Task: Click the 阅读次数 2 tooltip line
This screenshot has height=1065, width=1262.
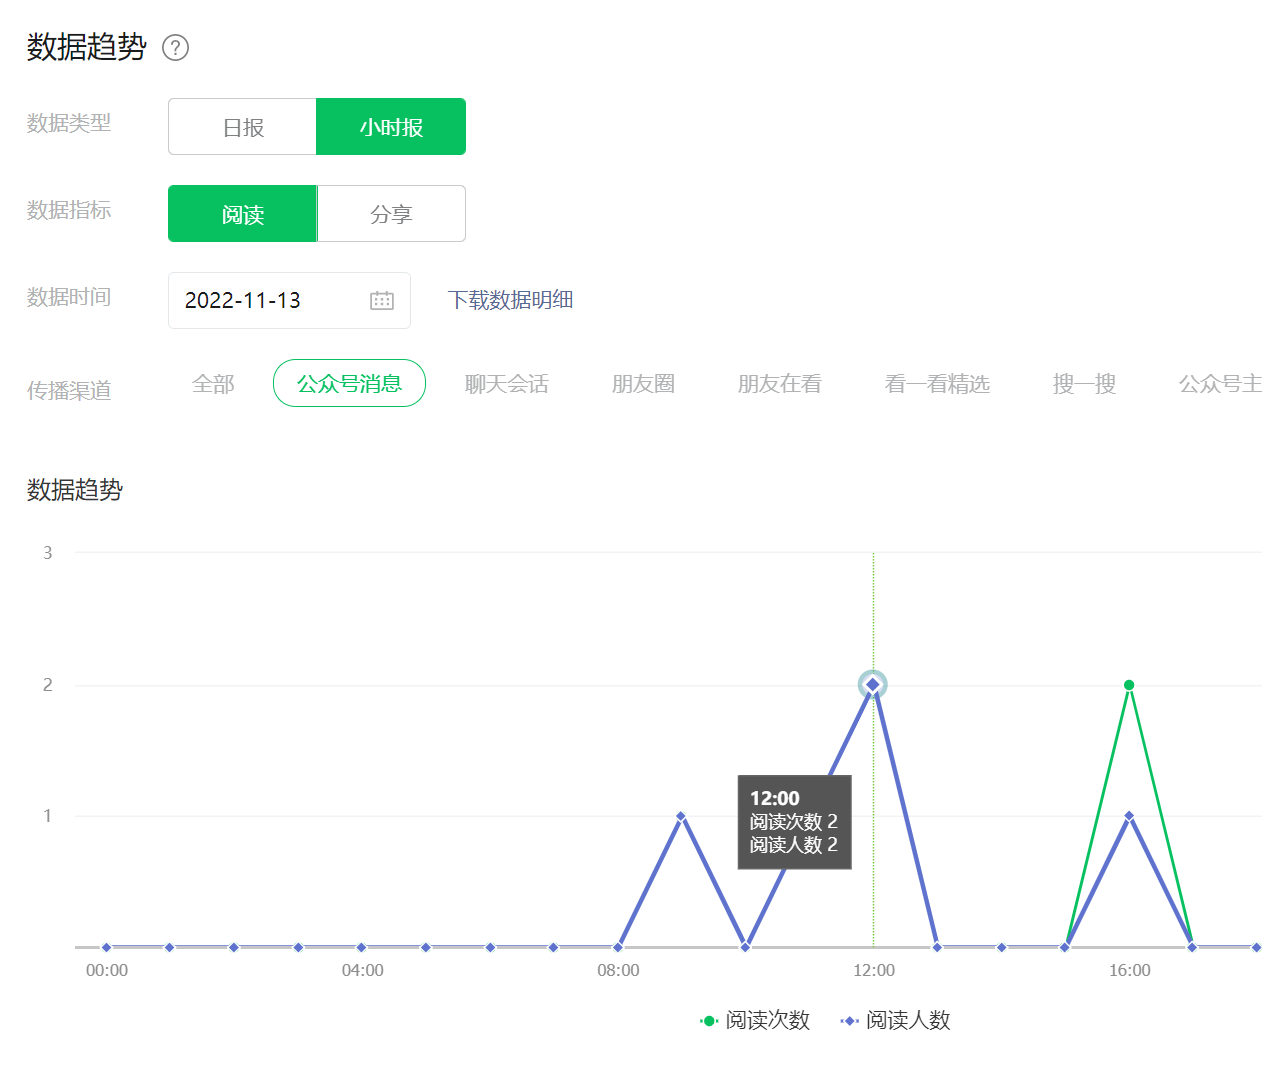Action: tap(794, 822)
